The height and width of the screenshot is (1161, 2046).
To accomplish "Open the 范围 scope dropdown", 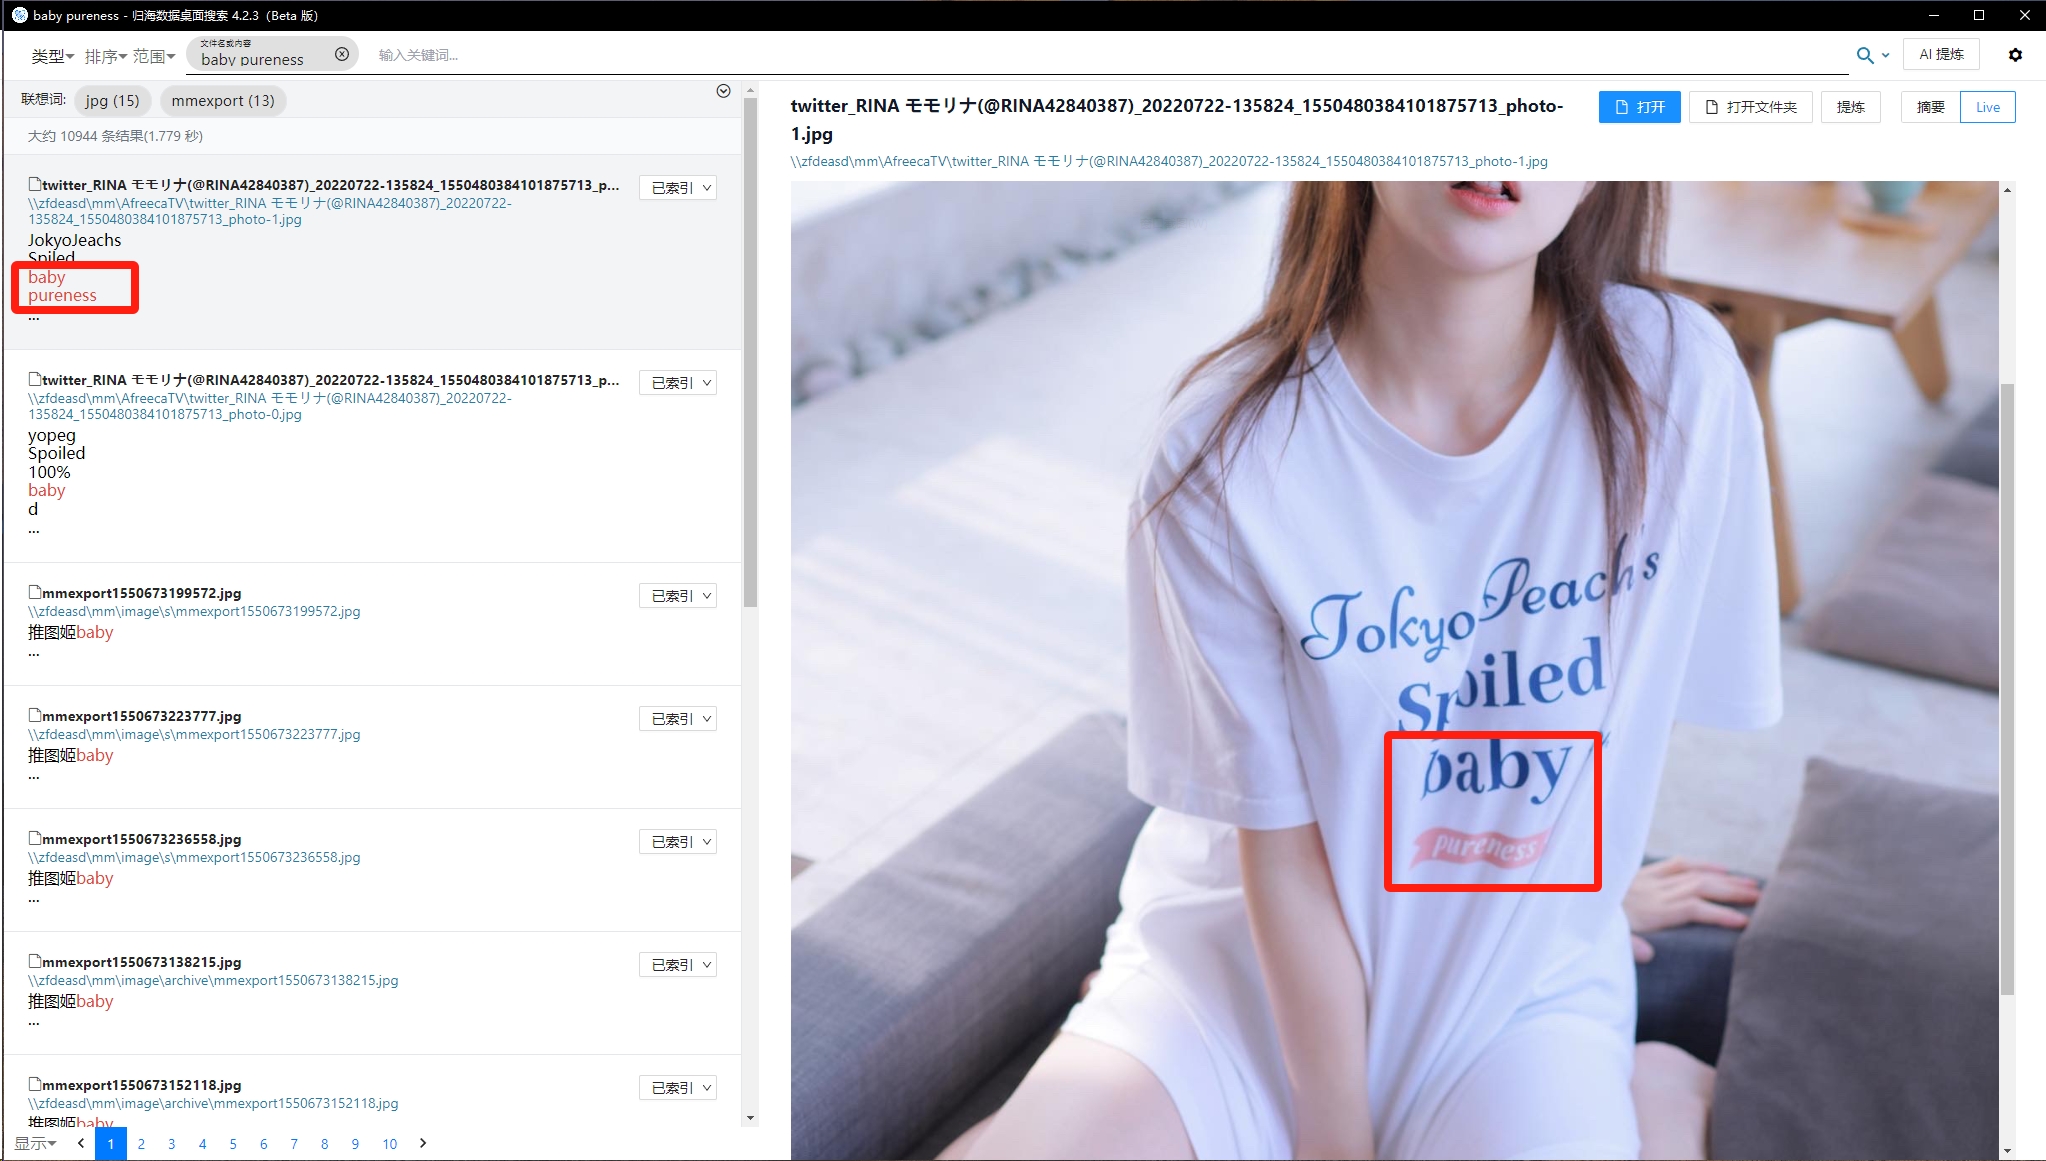I will (154, 56).
